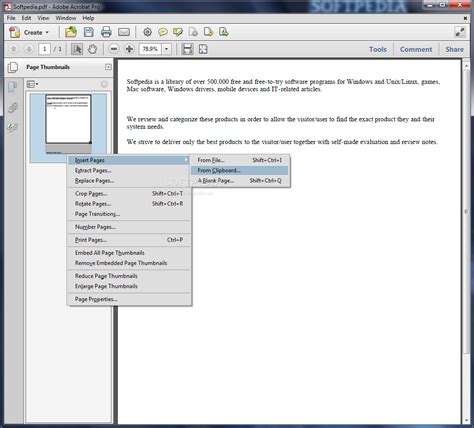Screen dimensions: 474x428
Task: Click the orange page export icon
Action: tap(208, 32)
